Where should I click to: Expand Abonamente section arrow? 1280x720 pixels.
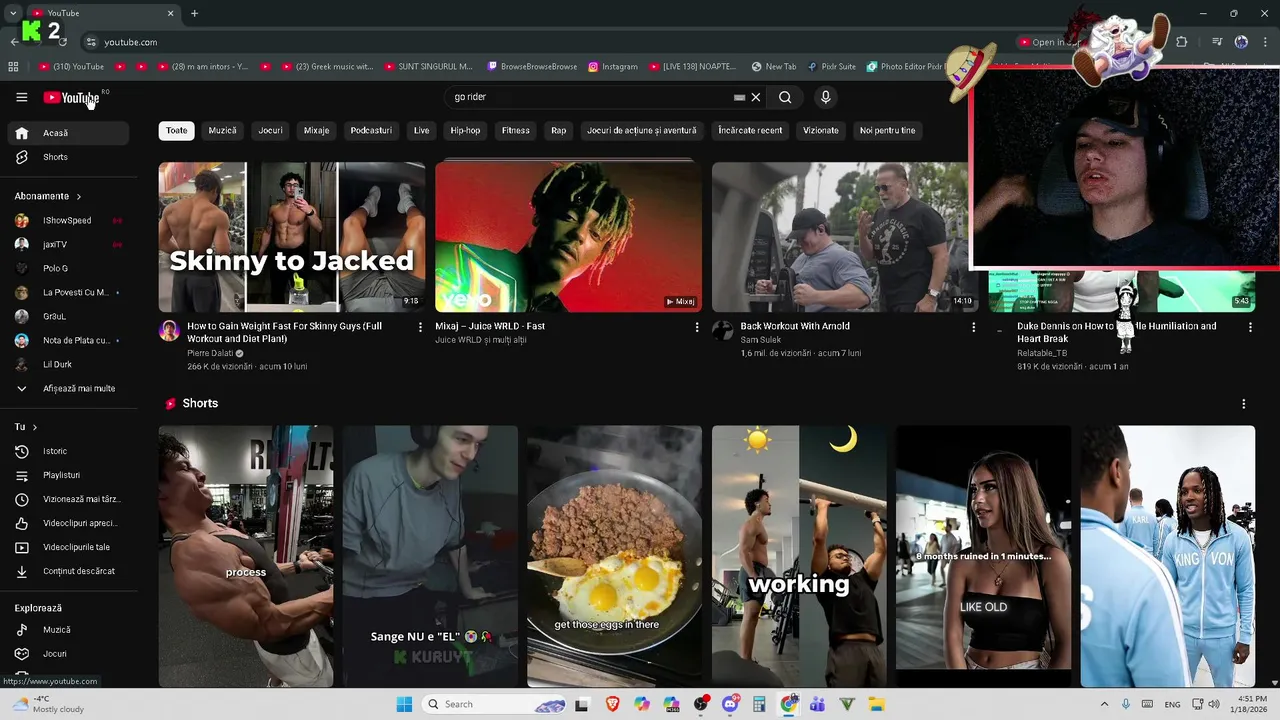(x=78, y=196)
